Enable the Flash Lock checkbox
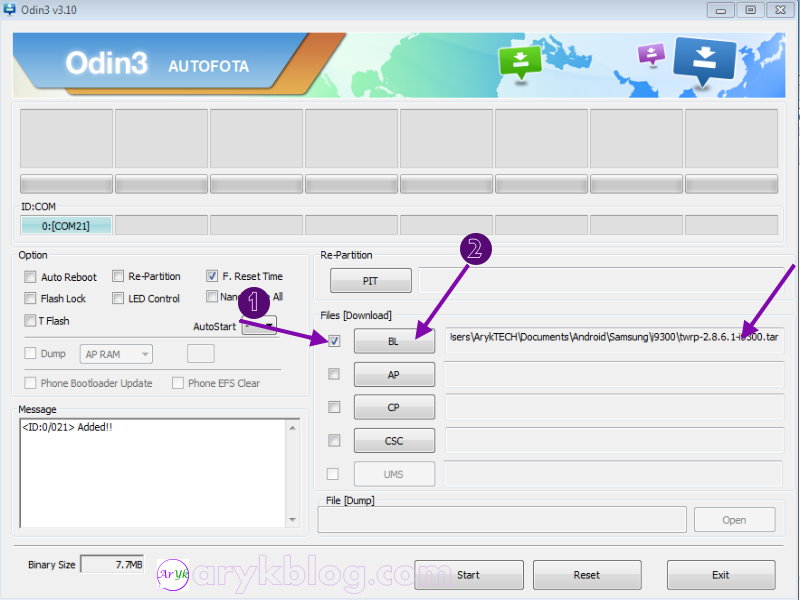Screen dimensions: 800x600 30,298
